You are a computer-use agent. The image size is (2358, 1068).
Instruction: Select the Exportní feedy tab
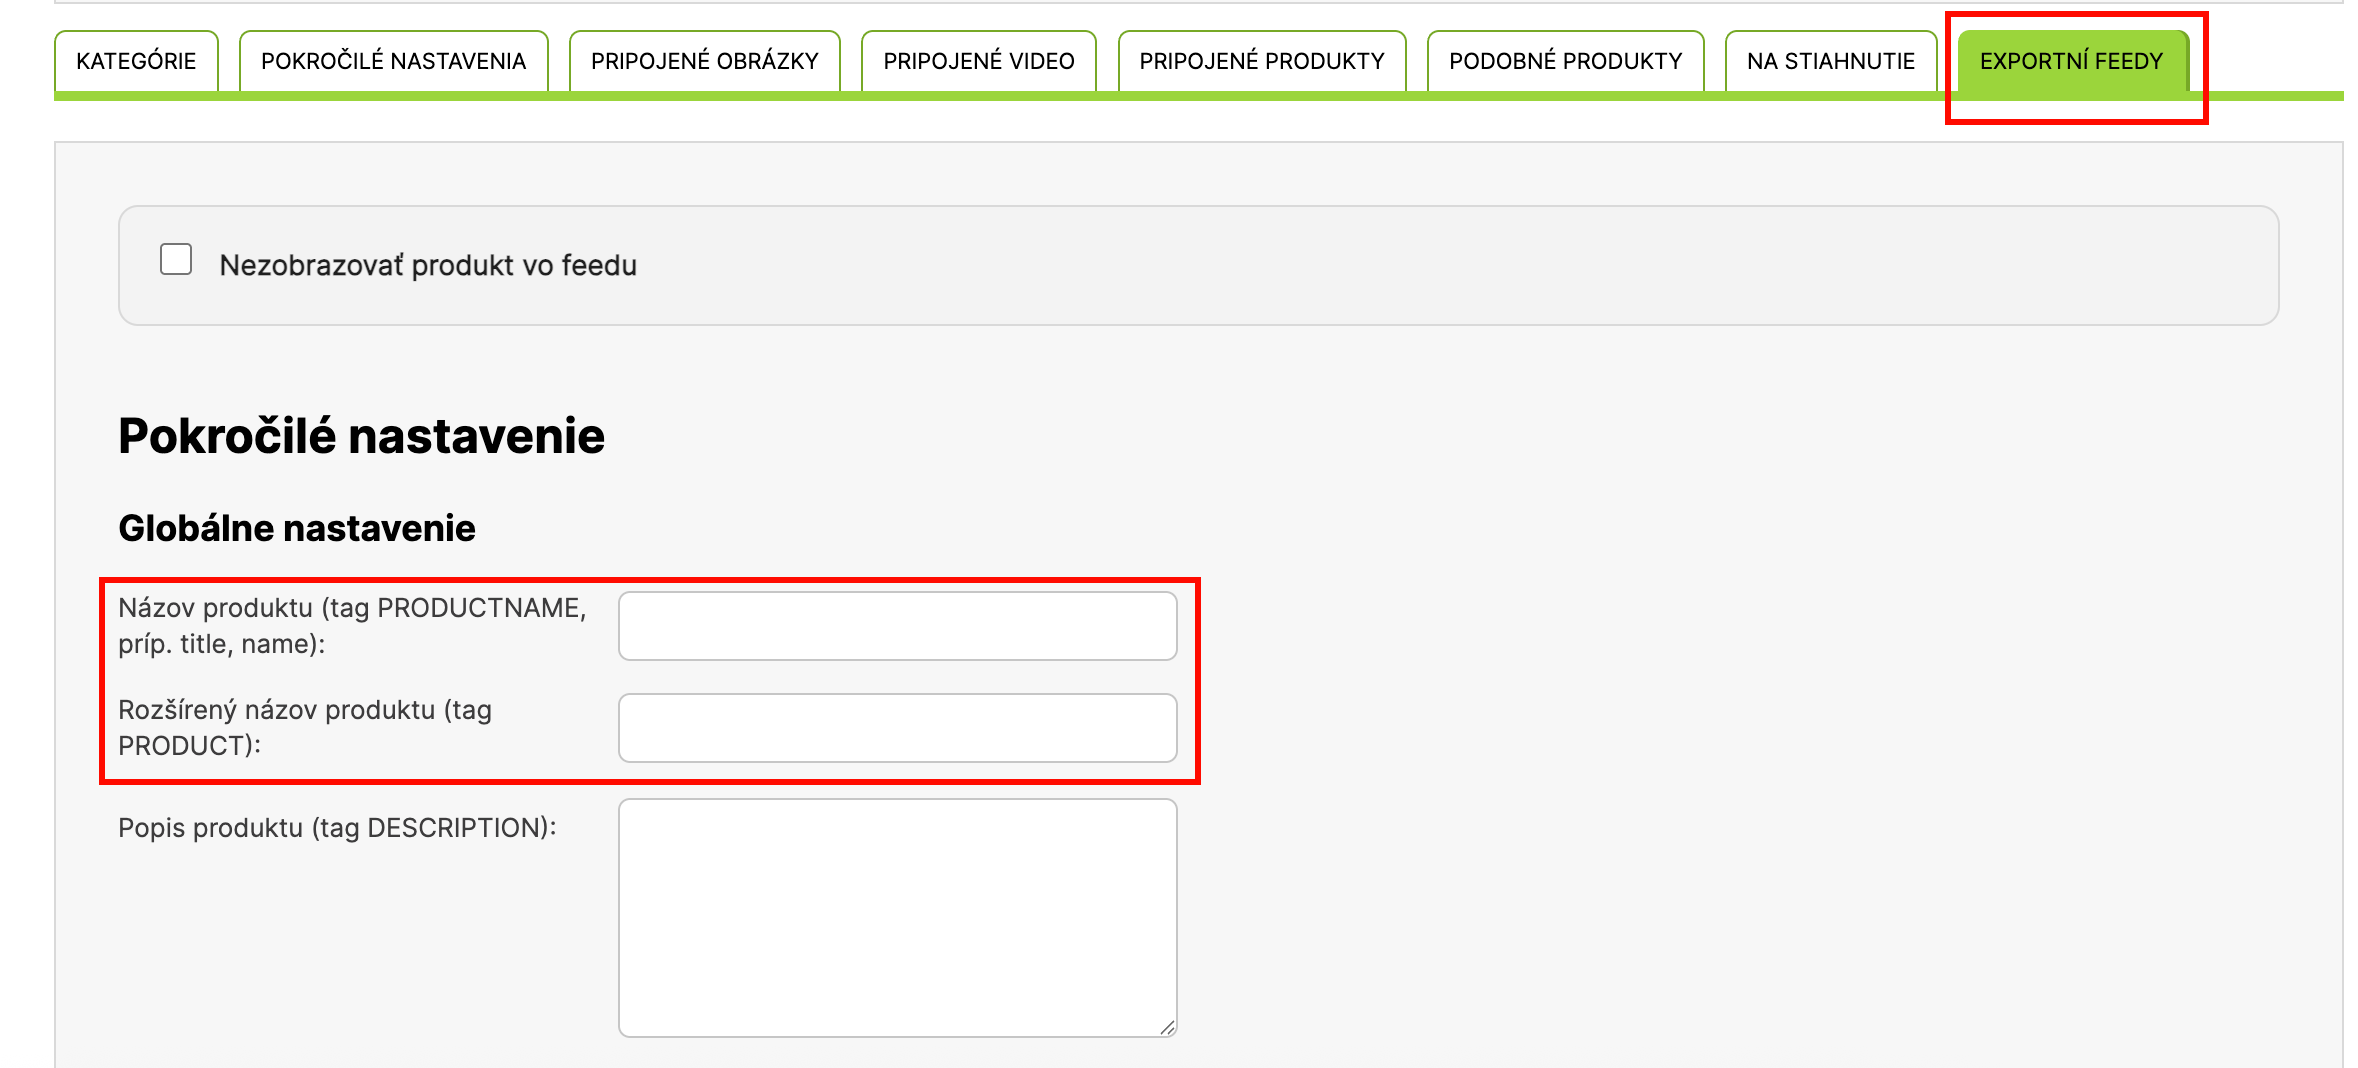pos(2071,61)
